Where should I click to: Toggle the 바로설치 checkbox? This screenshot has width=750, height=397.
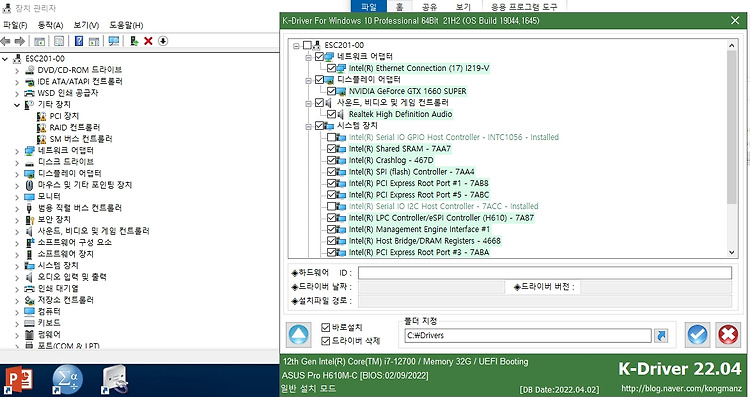[x=326, y=327]
